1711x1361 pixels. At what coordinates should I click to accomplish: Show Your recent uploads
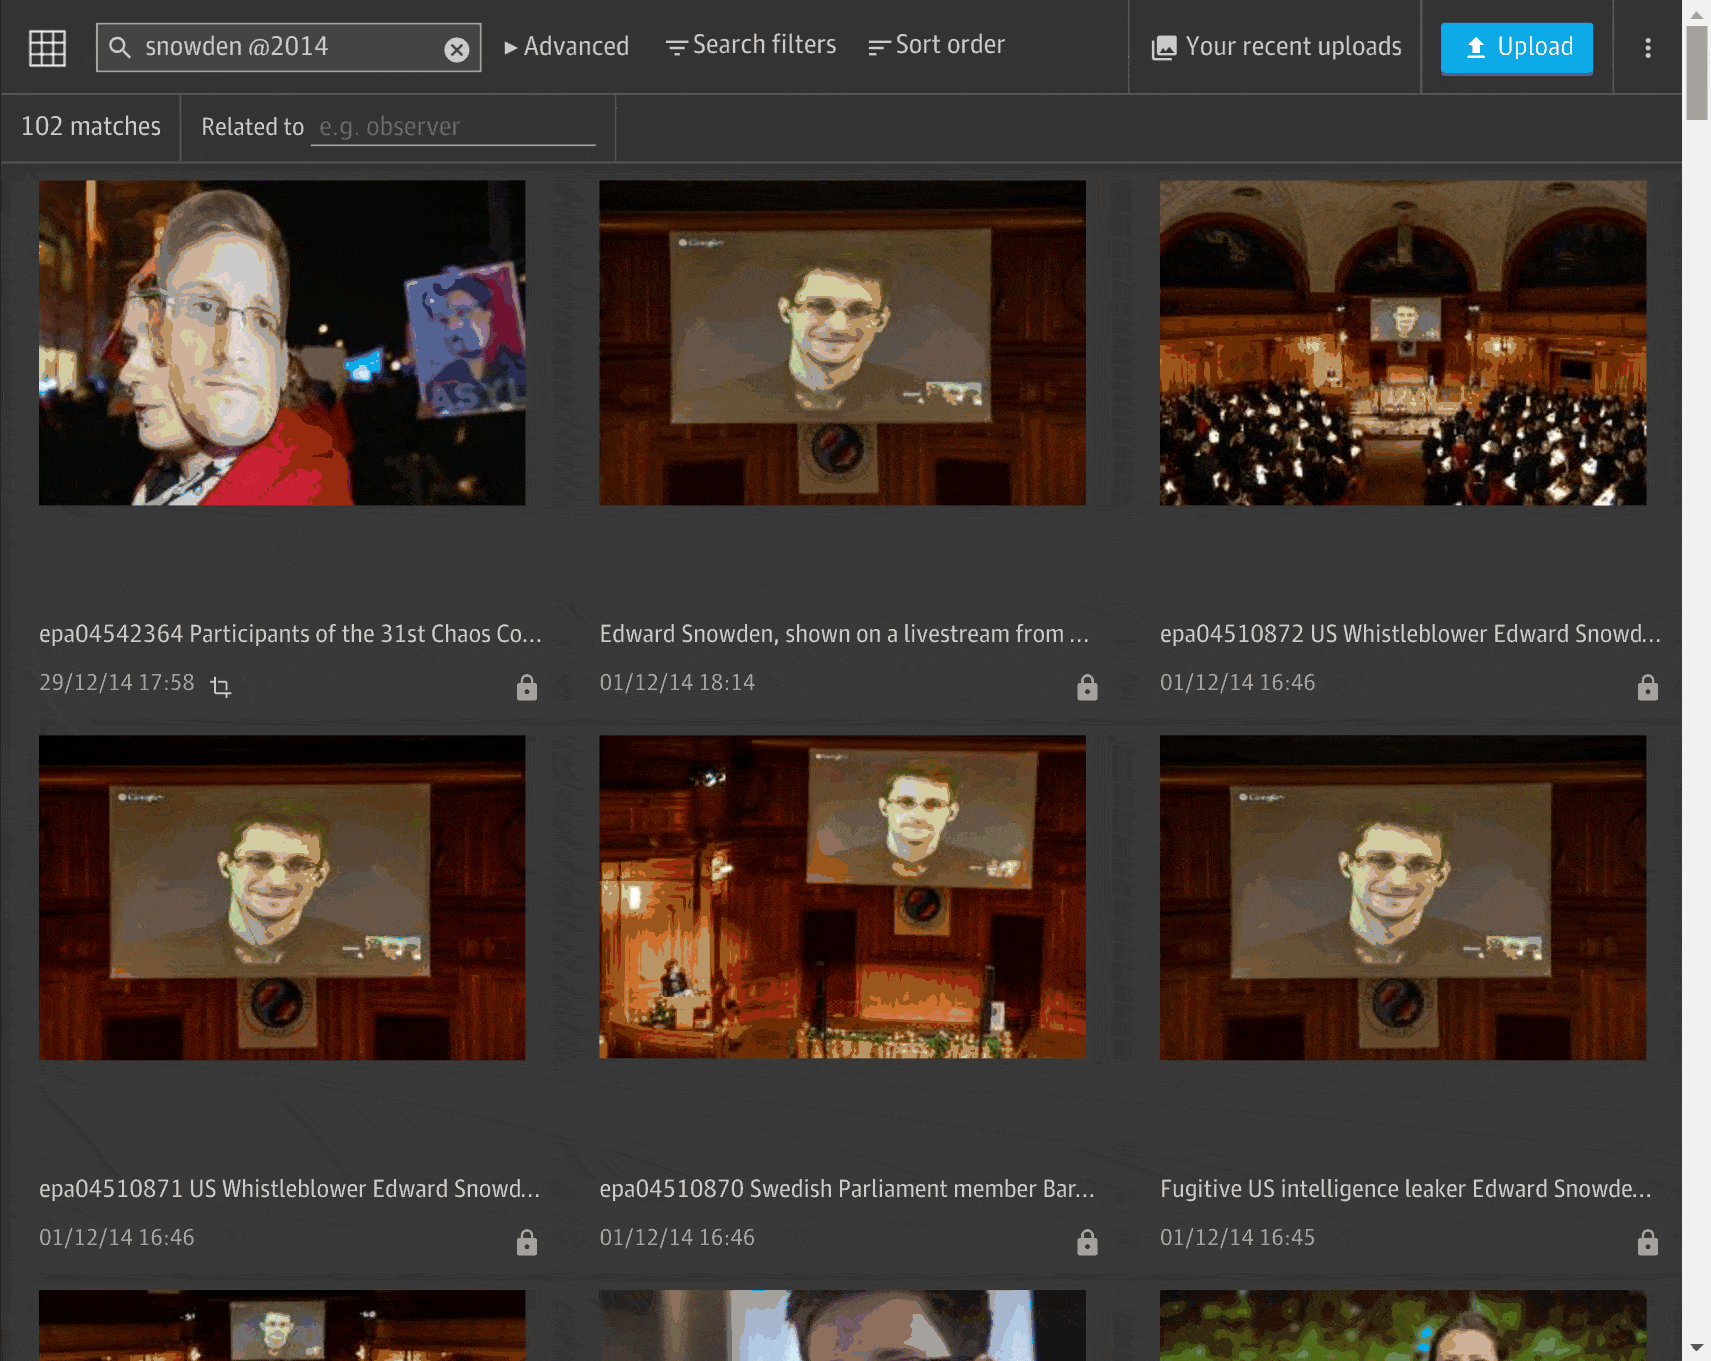(1276, 47)
